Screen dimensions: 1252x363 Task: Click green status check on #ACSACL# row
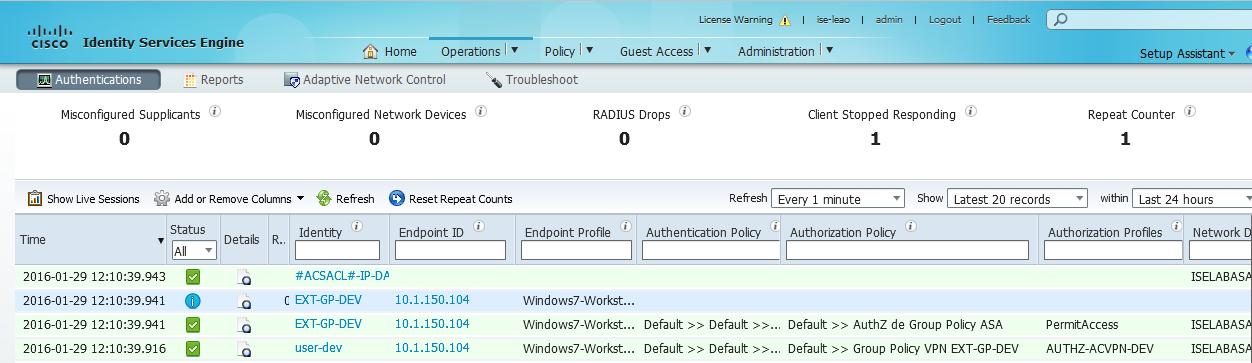[x=193, y=277]
